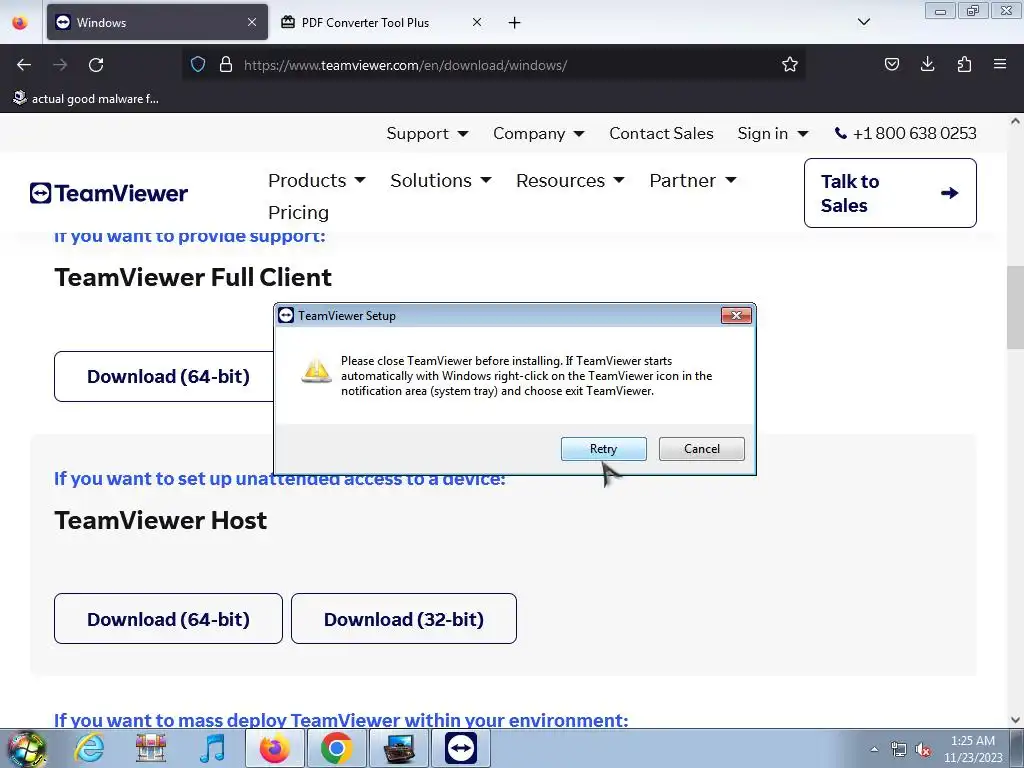List all tabs with the chevron
The height and width of the screenshot is (768, 1024).
click(863, 22)
